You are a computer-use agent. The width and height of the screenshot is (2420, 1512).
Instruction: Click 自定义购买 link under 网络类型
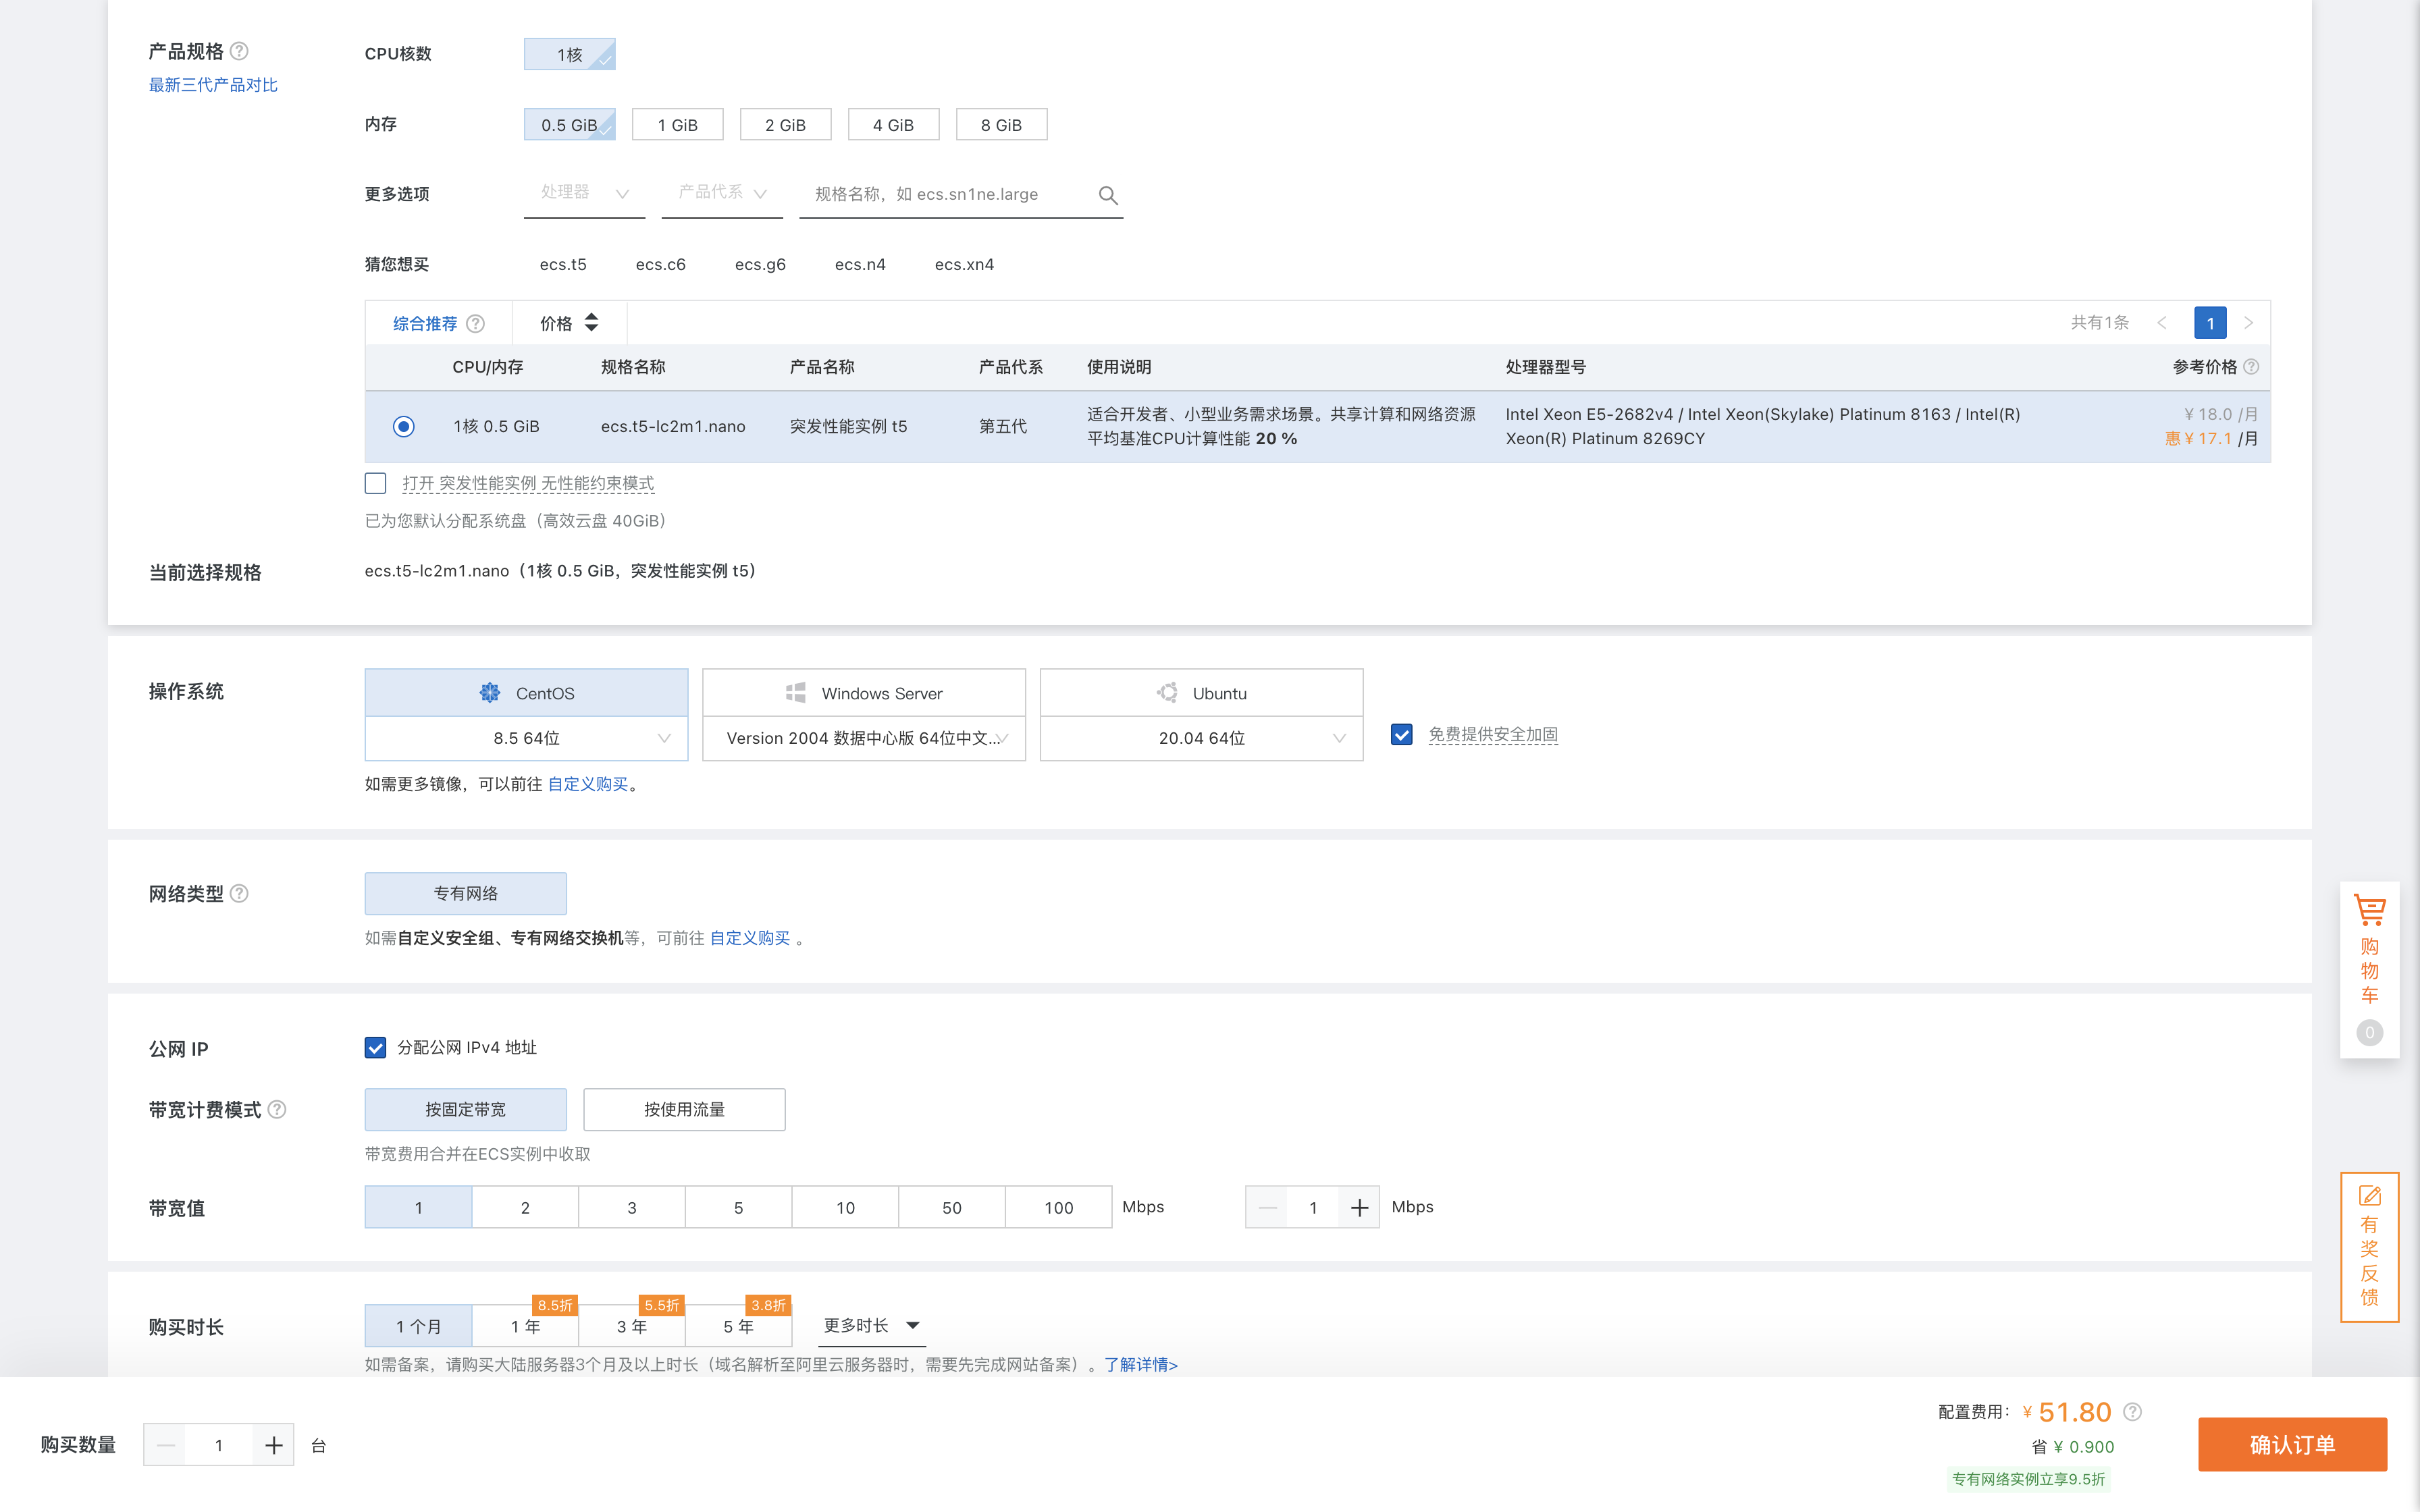(x=750, y=938)
